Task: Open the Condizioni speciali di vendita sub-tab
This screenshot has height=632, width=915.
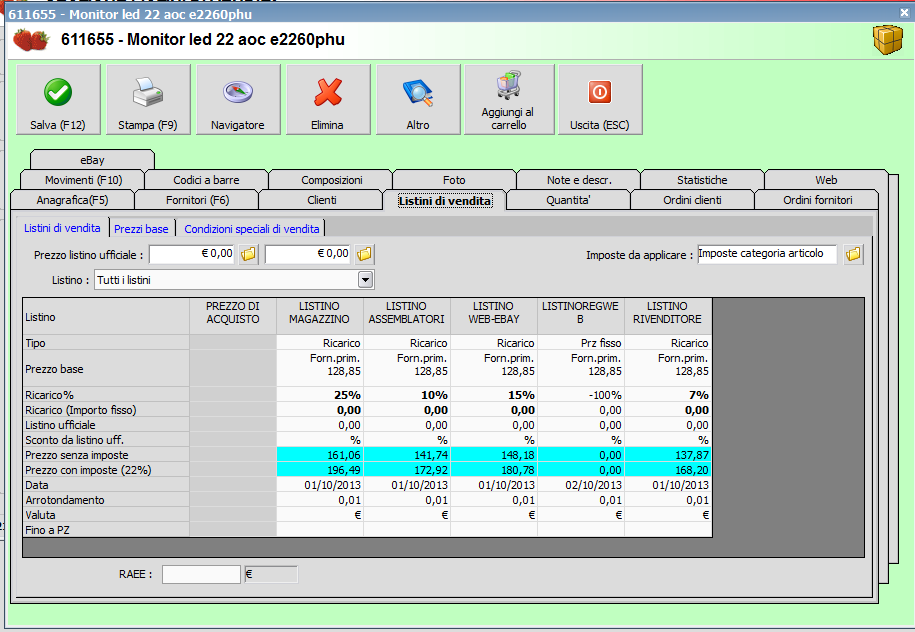Action: point(252,229)
